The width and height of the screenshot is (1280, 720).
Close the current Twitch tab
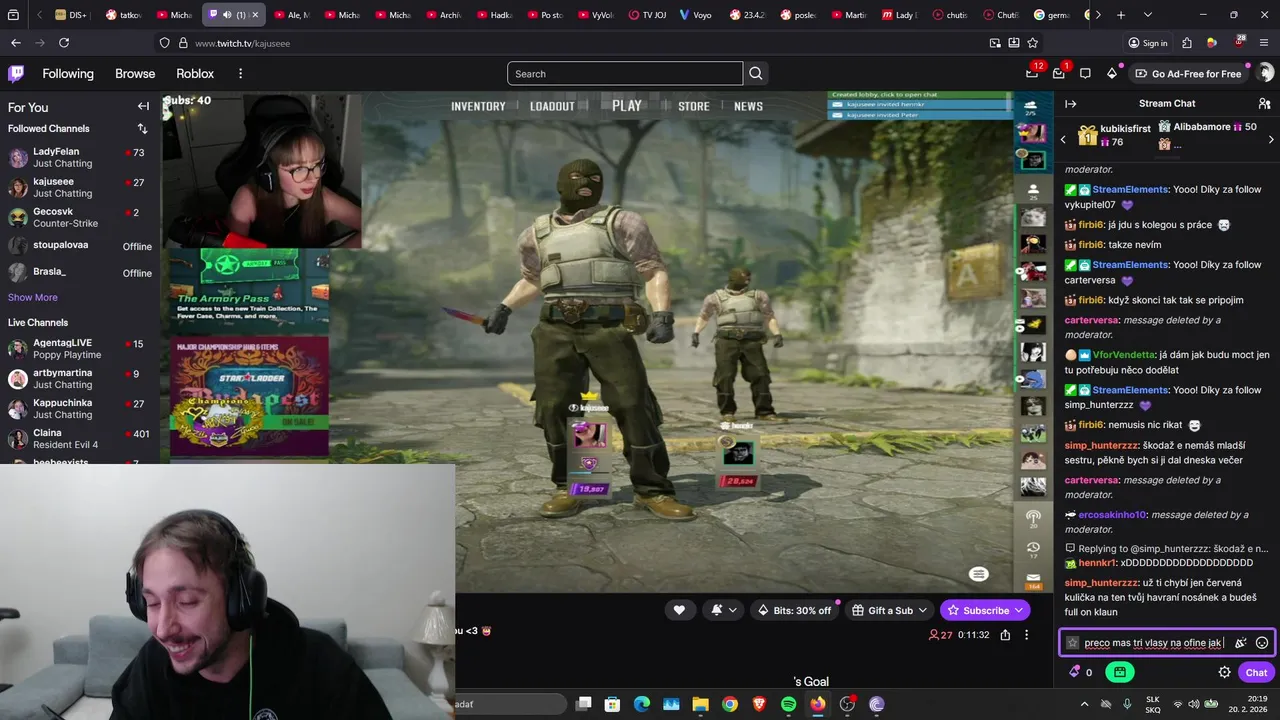[255, 15]
